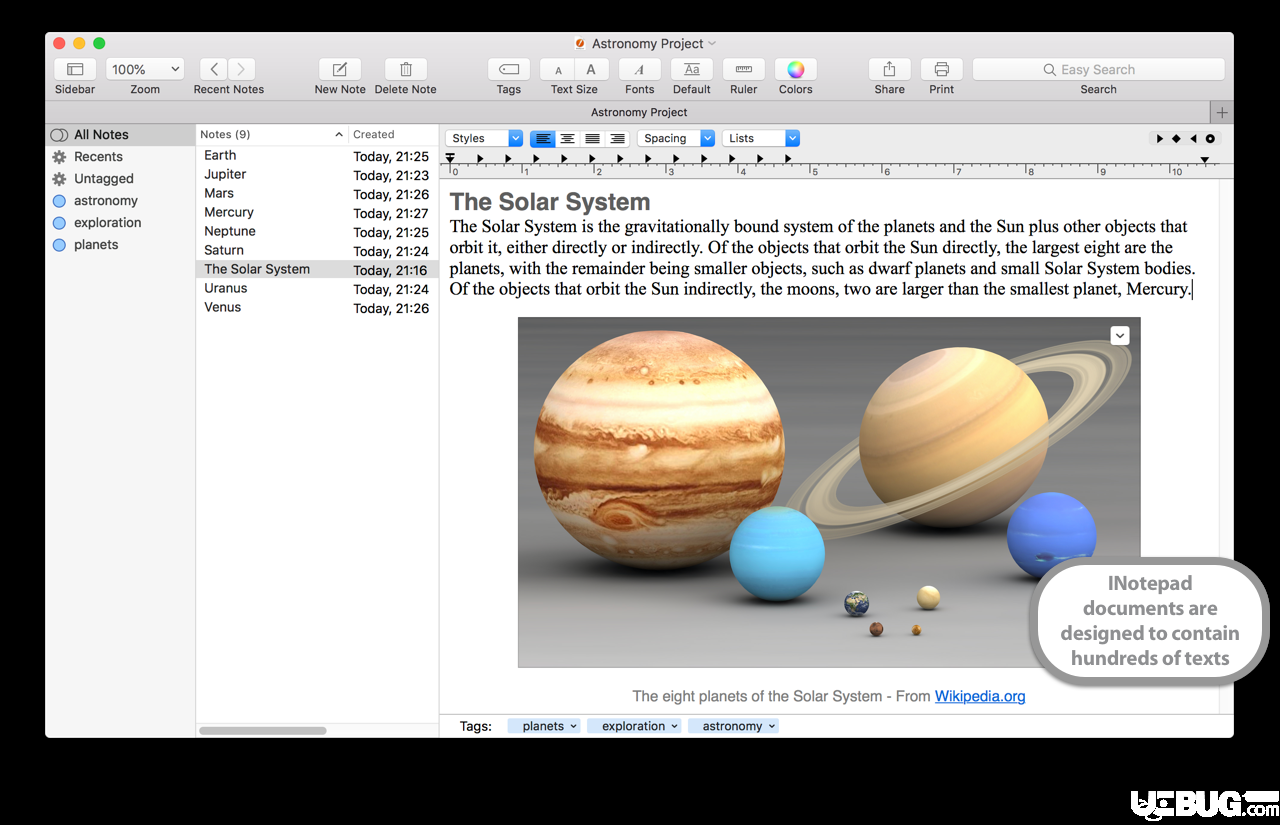The height and width of the screenshot is (825, 1280).
Task: Toggle the Ruler toolbar icon
Action: coord(744,69)
